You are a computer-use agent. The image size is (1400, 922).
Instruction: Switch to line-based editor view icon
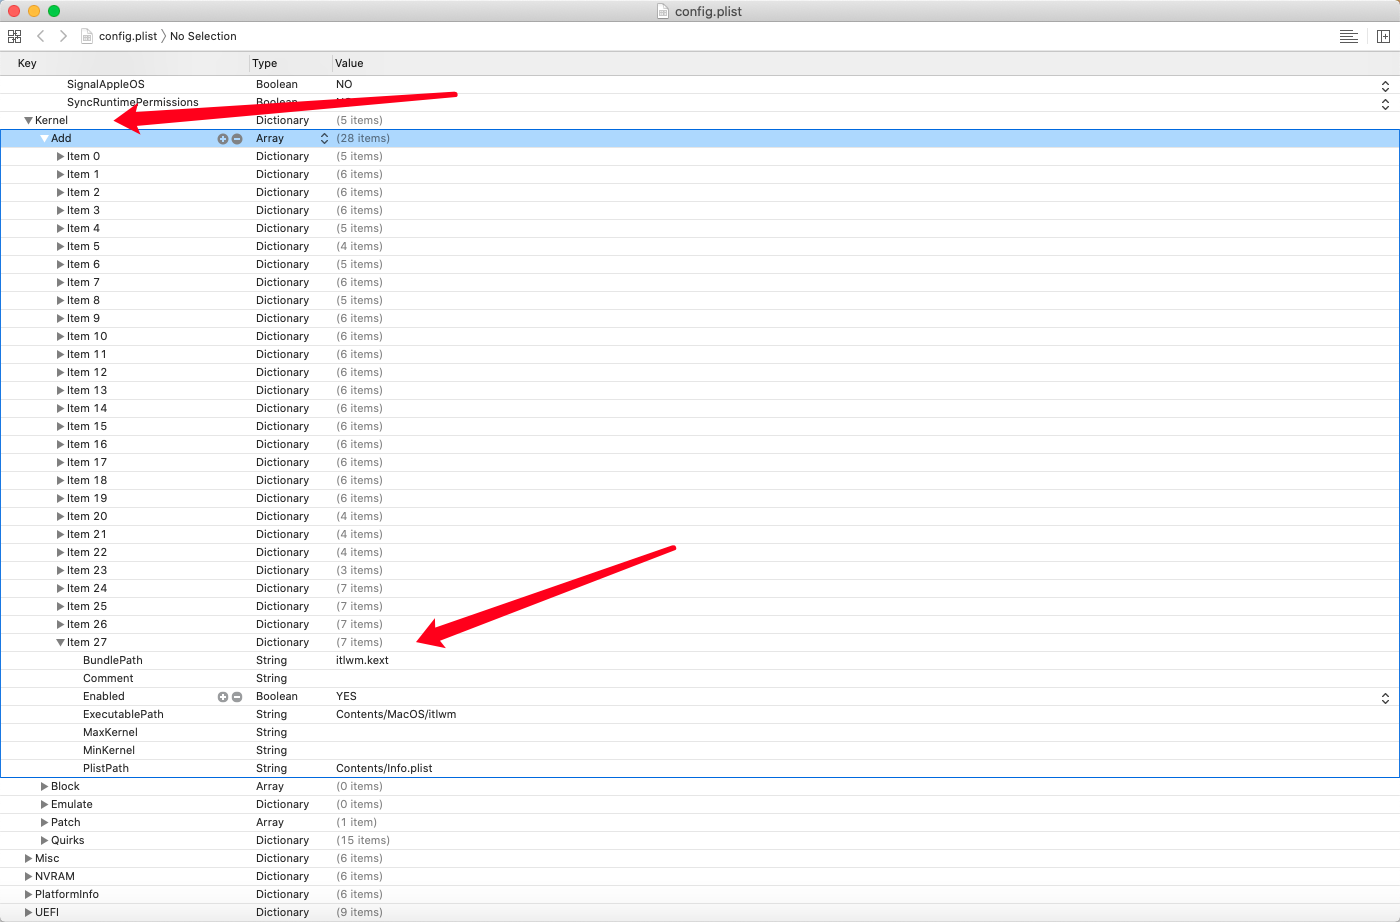pyautogui.click(x=1349, y=36)
